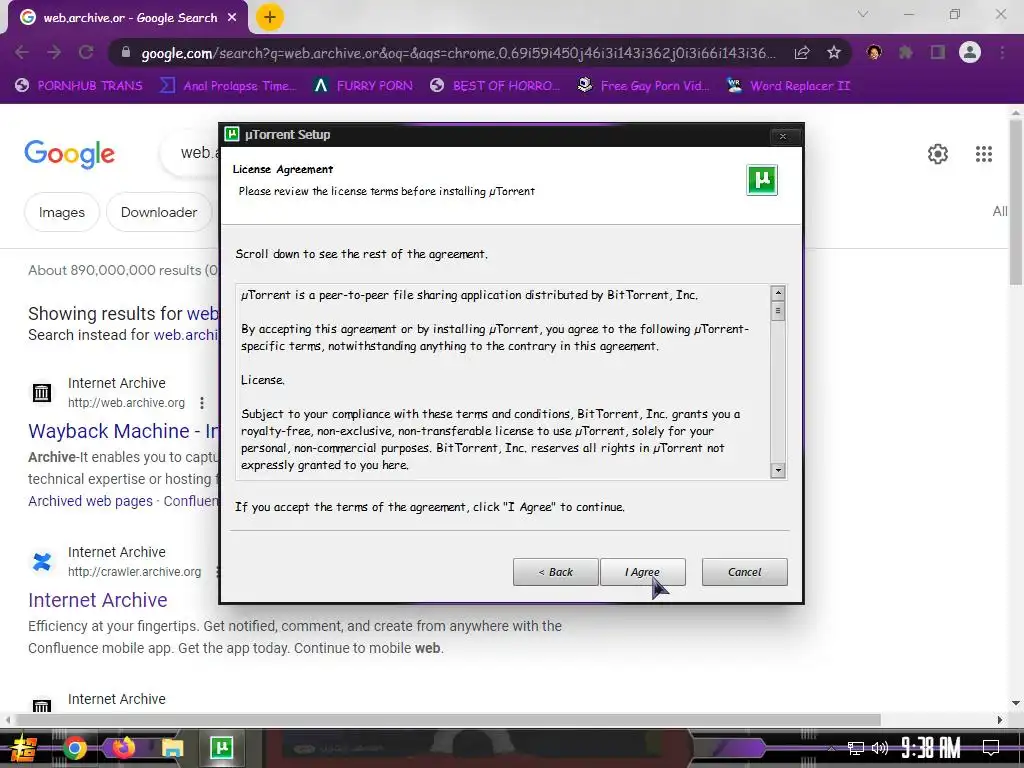This screenshot has height=768, width=1024.
Task: Click I Agree in µTorrent Setup
Action: coord(643,572)
